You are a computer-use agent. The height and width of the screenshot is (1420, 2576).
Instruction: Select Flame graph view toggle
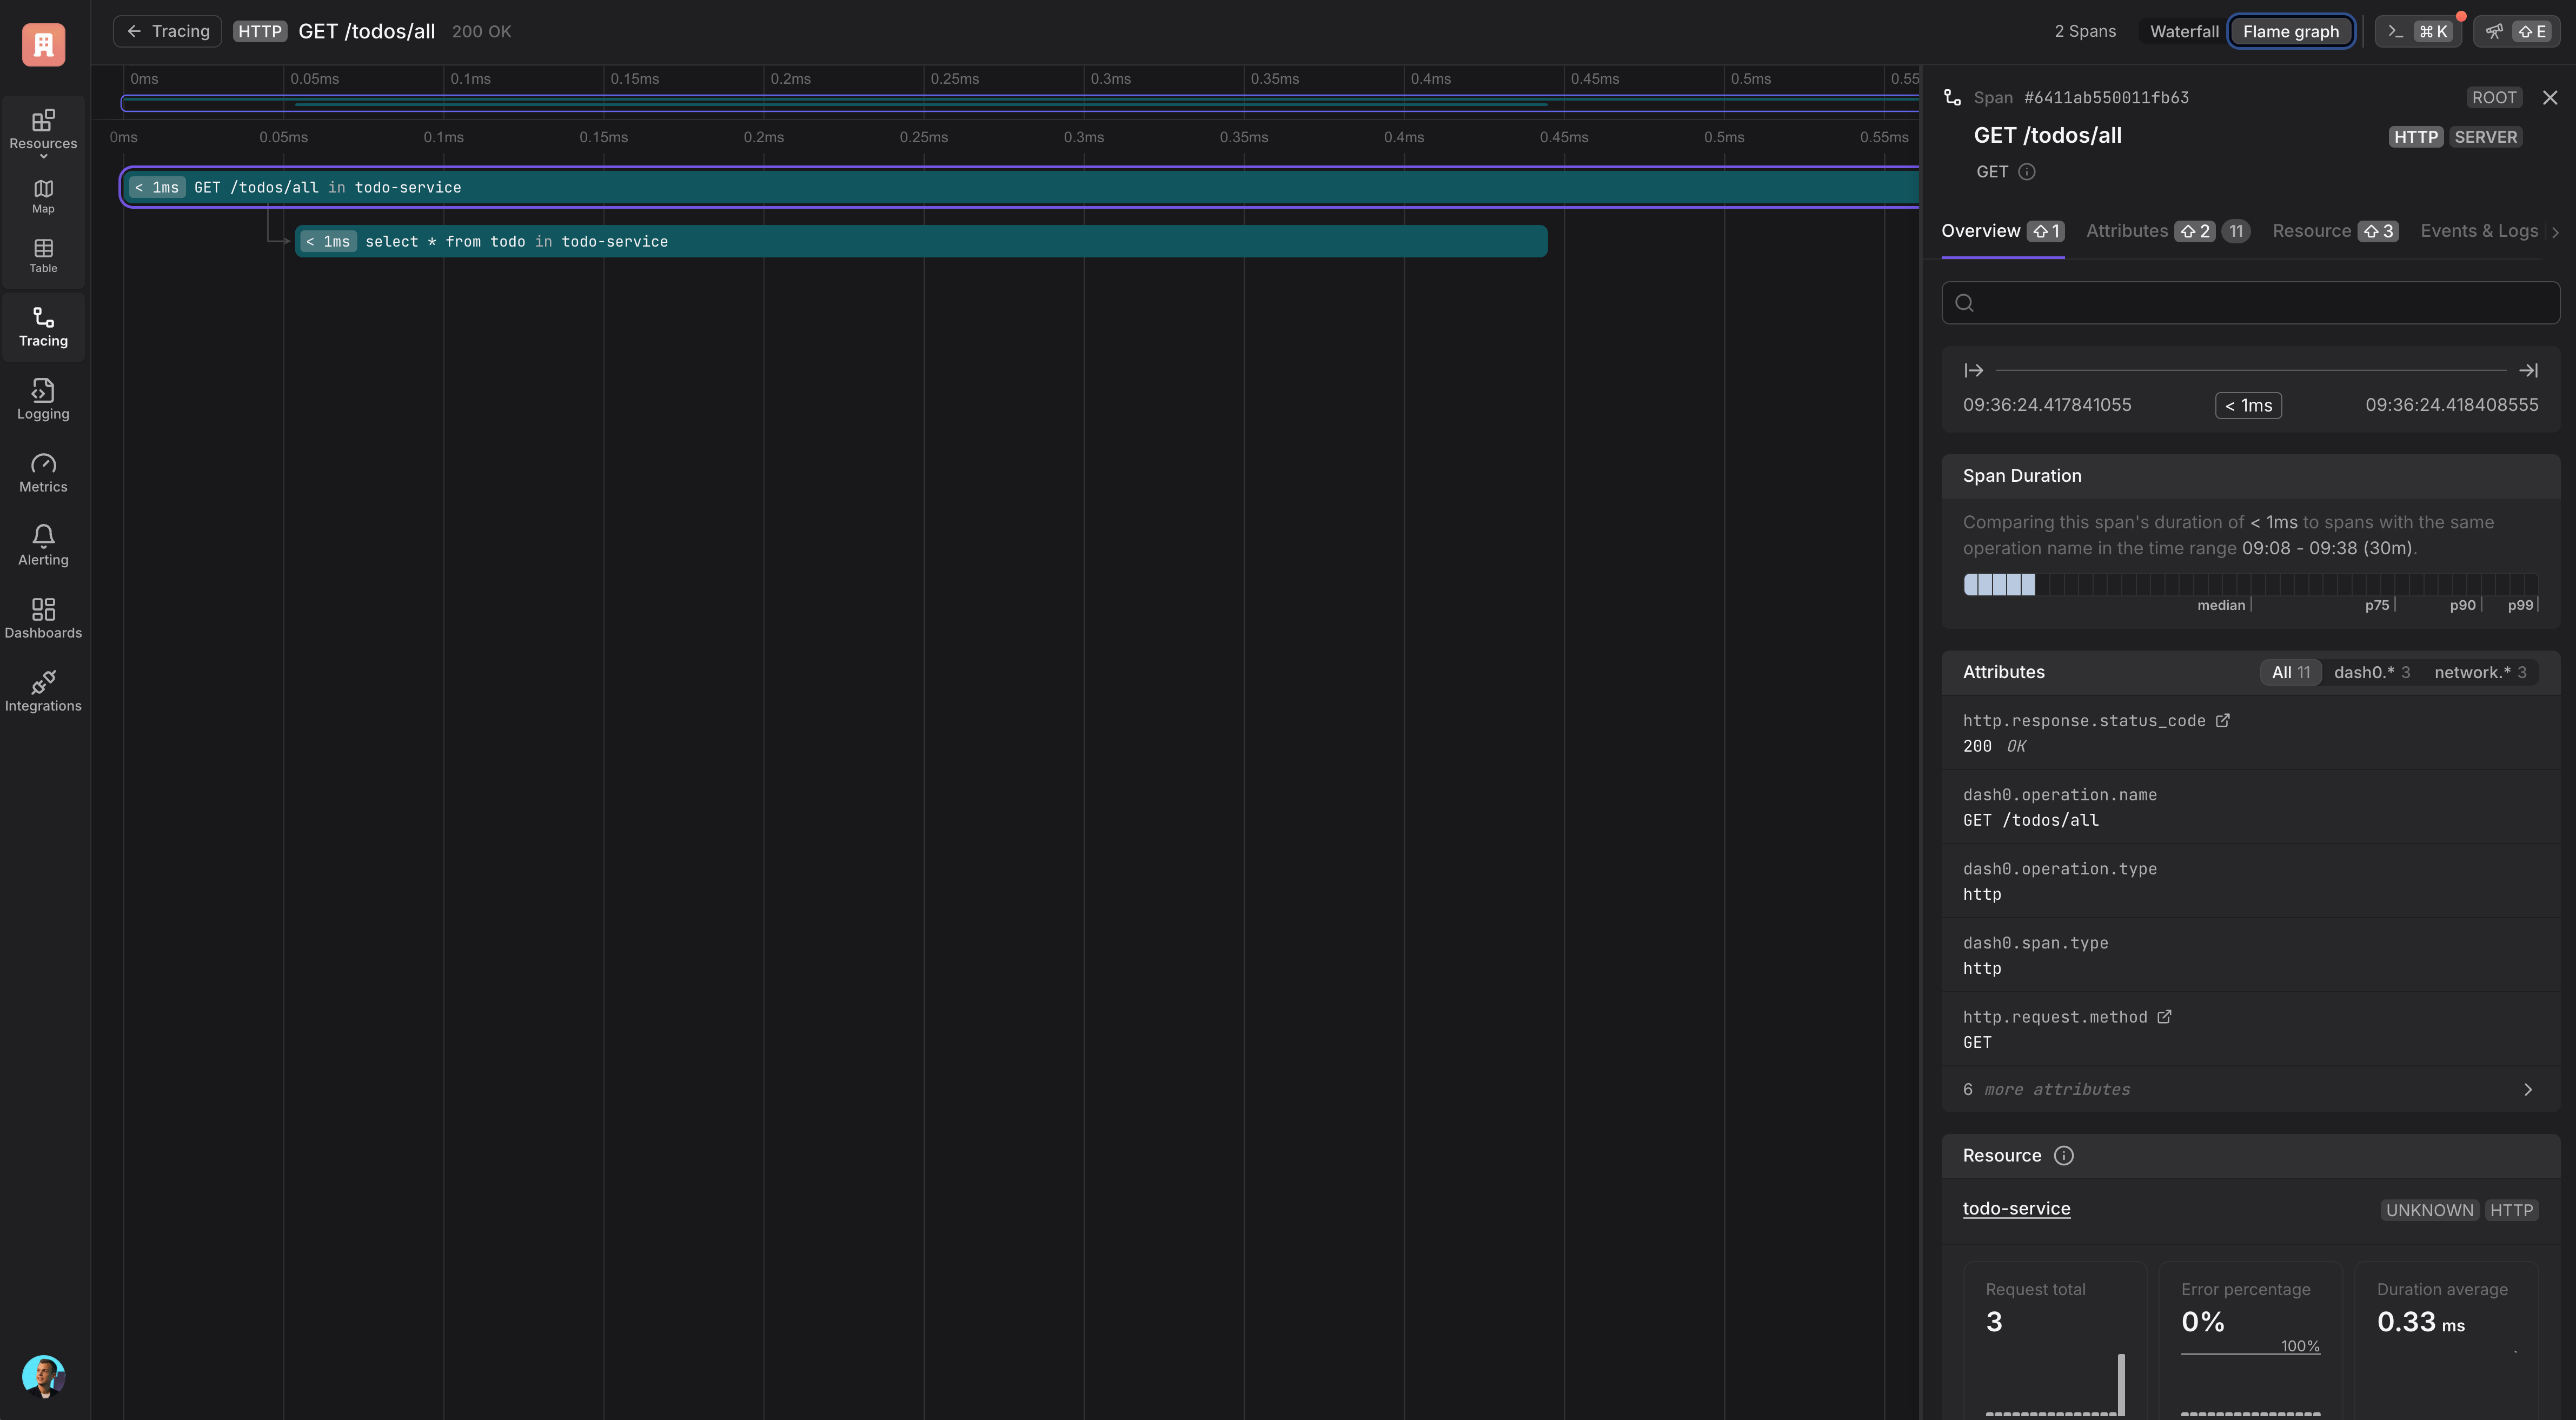point(2290,31)
